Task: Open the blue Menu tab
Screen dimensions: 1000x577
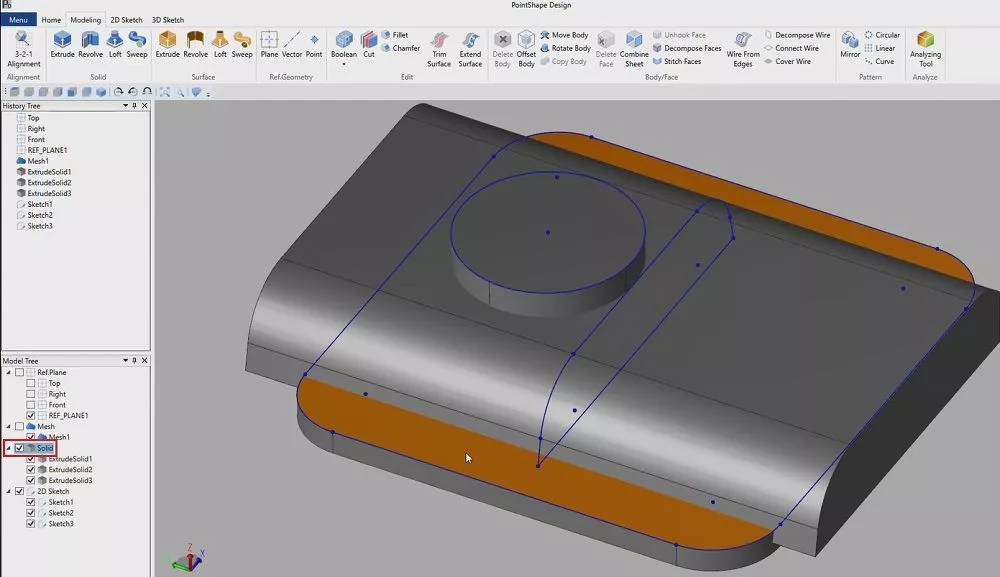Action: click(19, 20)
